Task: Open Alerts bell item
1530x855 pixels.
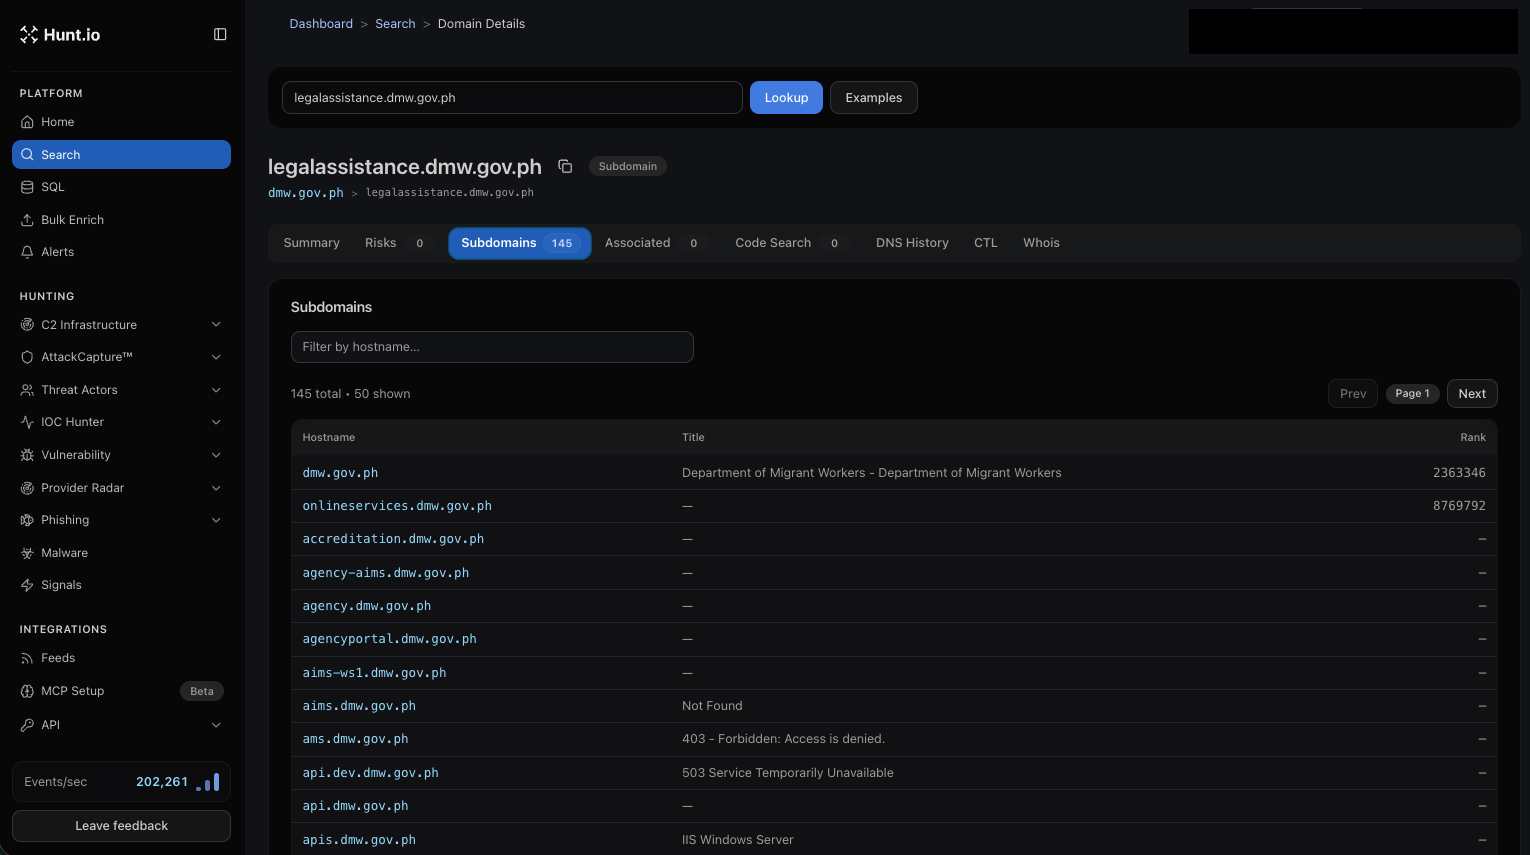Action: point(121,252)
